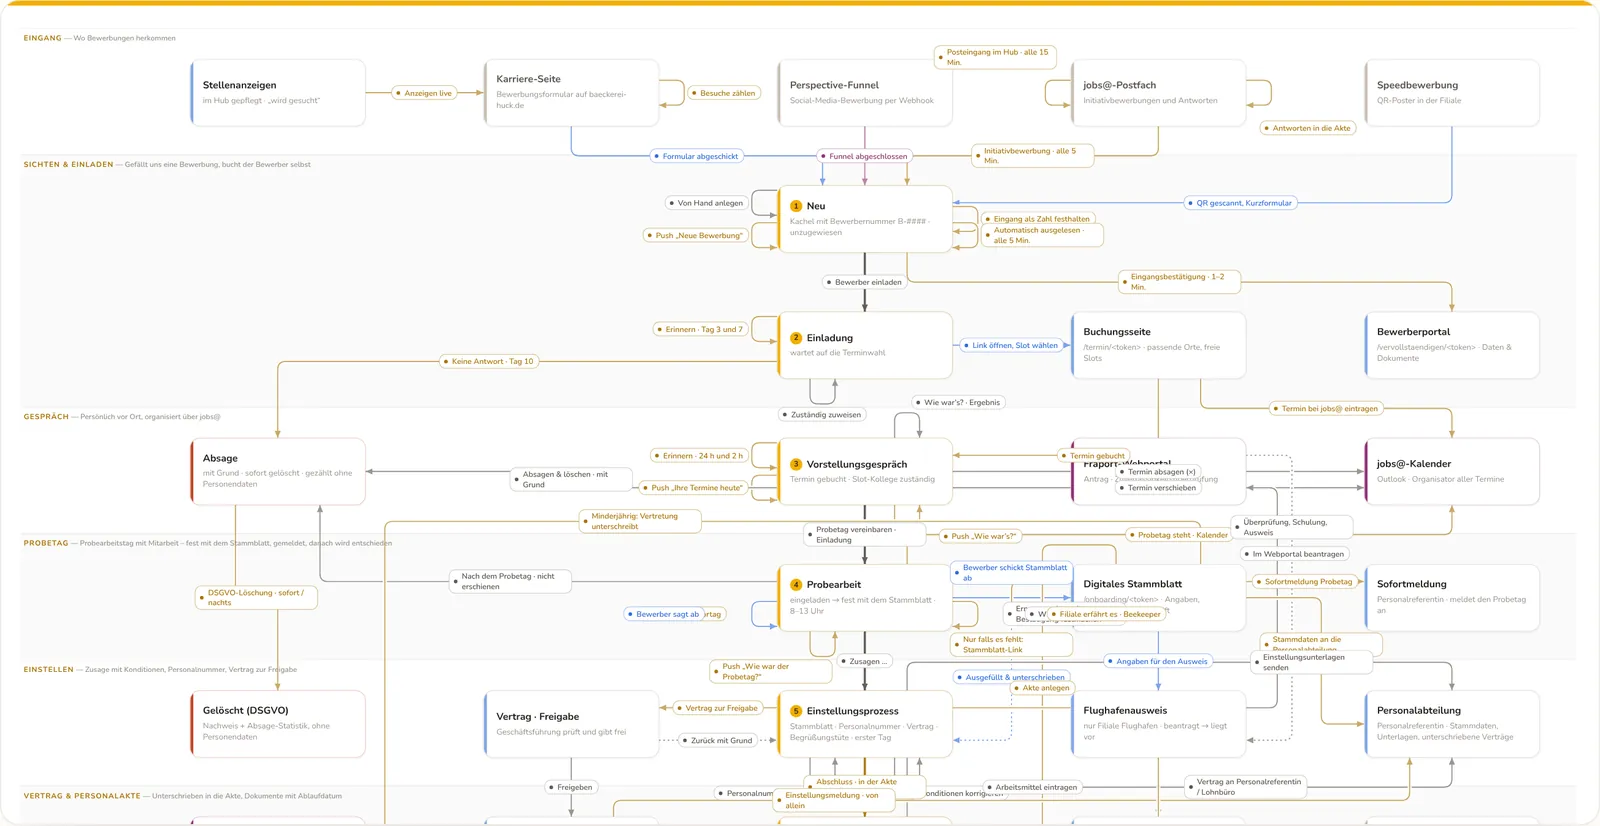Screen dimensions: 1600x826
Task: Click the 'Formular abgeschickt' label
Action: [696, 156]
